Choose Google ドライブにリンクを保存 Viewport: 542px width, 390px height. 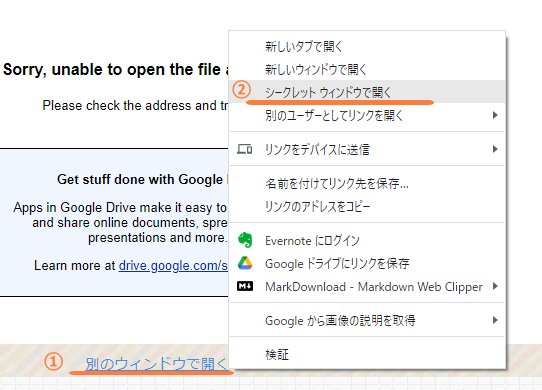click(x=367, y=263)
